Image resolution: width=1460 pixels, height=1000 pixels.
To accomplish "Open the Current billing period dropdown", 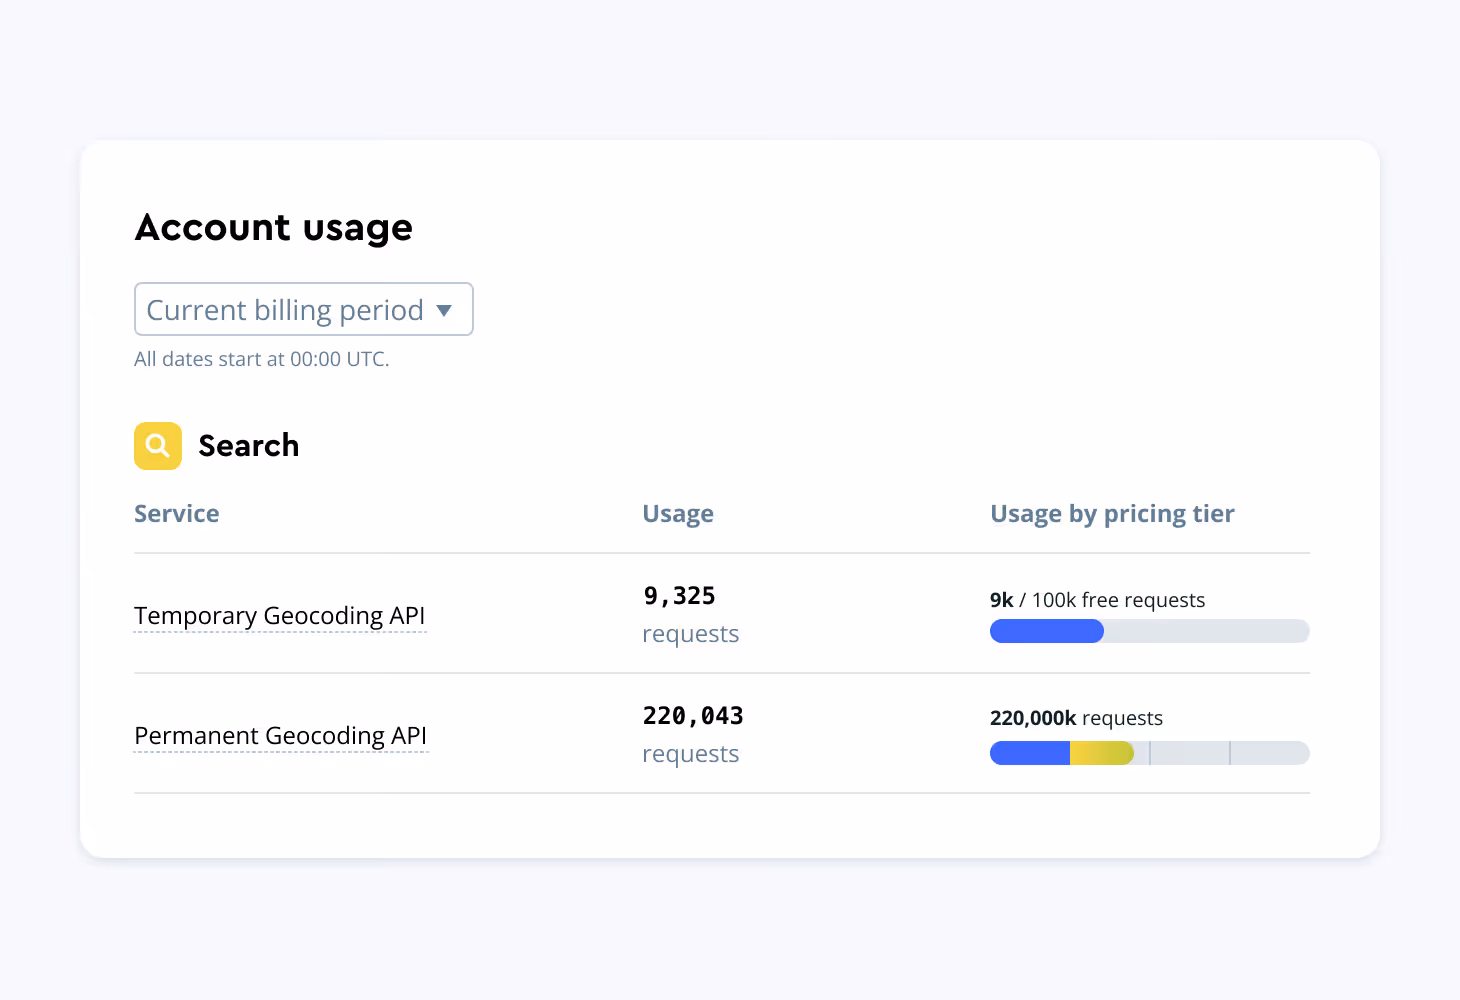I will (285, 310).
